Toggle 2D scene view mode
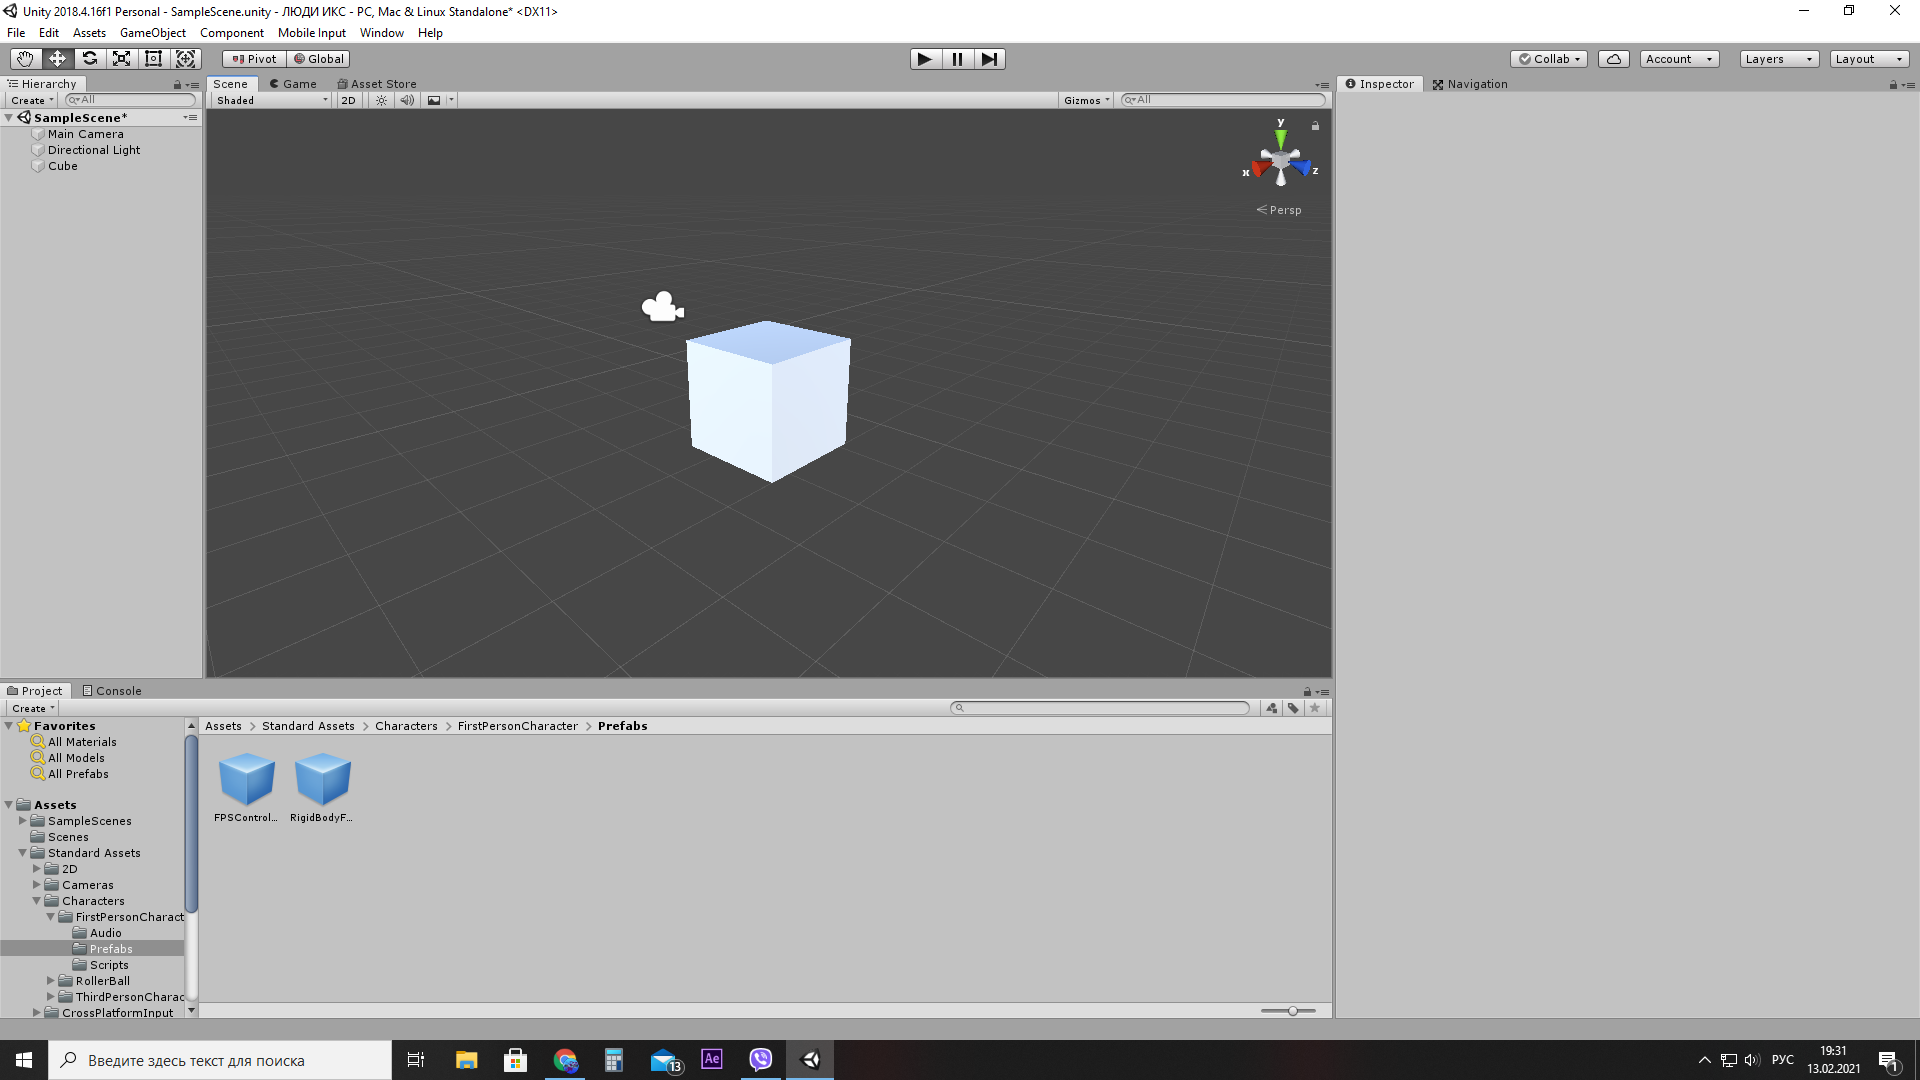The height and width of the screenshot is (1080, 1920). (x=348, y=100)
